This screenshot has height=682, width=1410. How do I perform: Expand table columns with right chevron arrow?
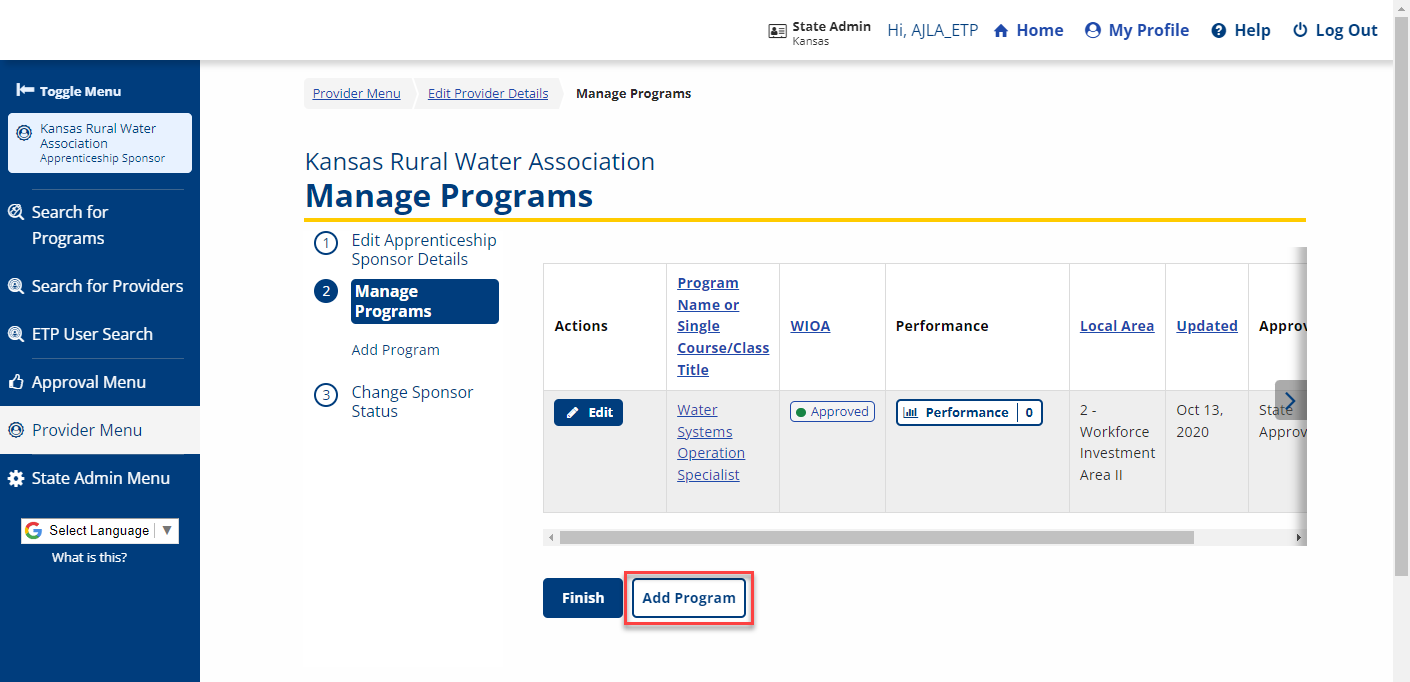[1289, 401]
